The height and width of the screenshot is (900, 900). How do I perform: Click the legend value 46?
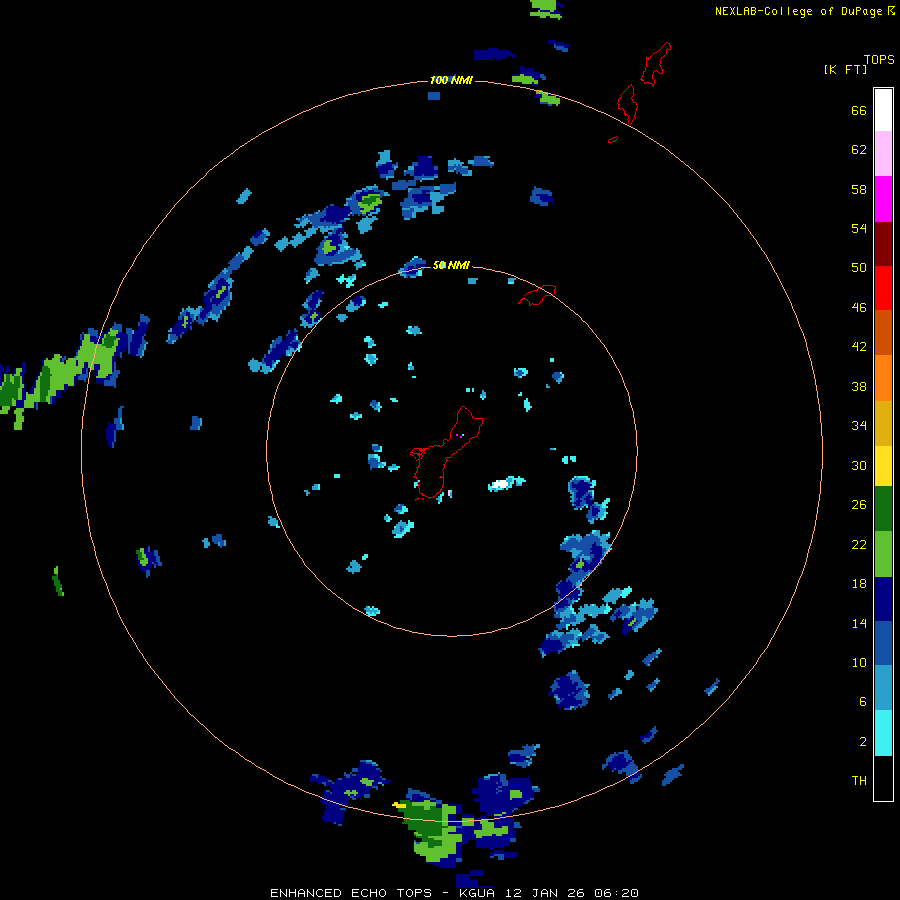[x=859, y=308]
